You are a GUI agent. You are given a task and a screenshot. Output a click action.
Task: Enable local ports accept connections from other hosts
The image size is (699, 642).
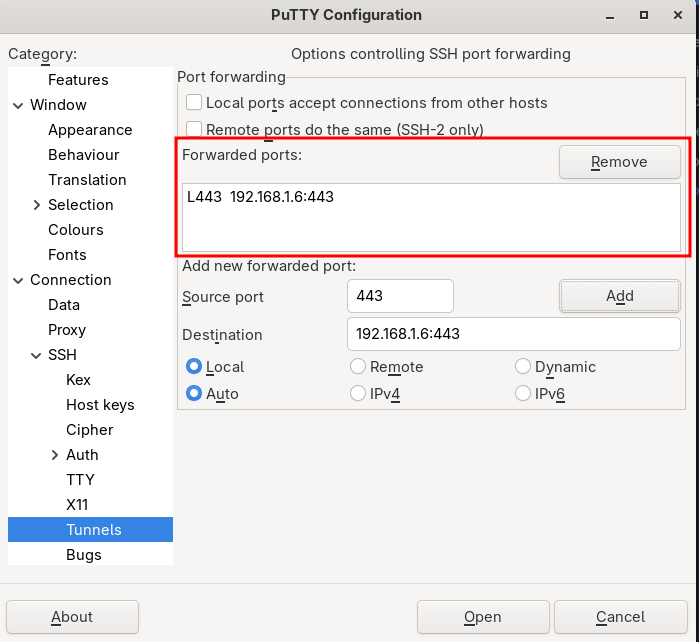click(194, 103)
